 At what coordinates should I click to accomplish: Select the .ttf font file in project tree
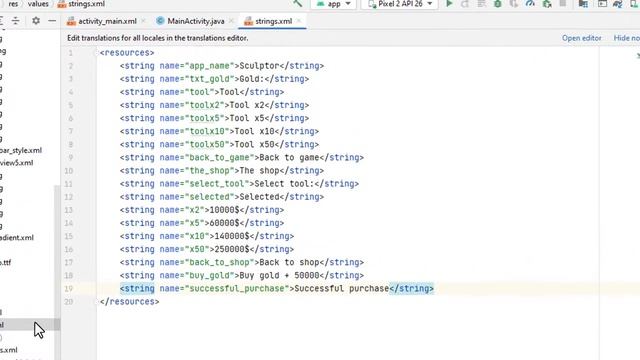tap(6, 262)
